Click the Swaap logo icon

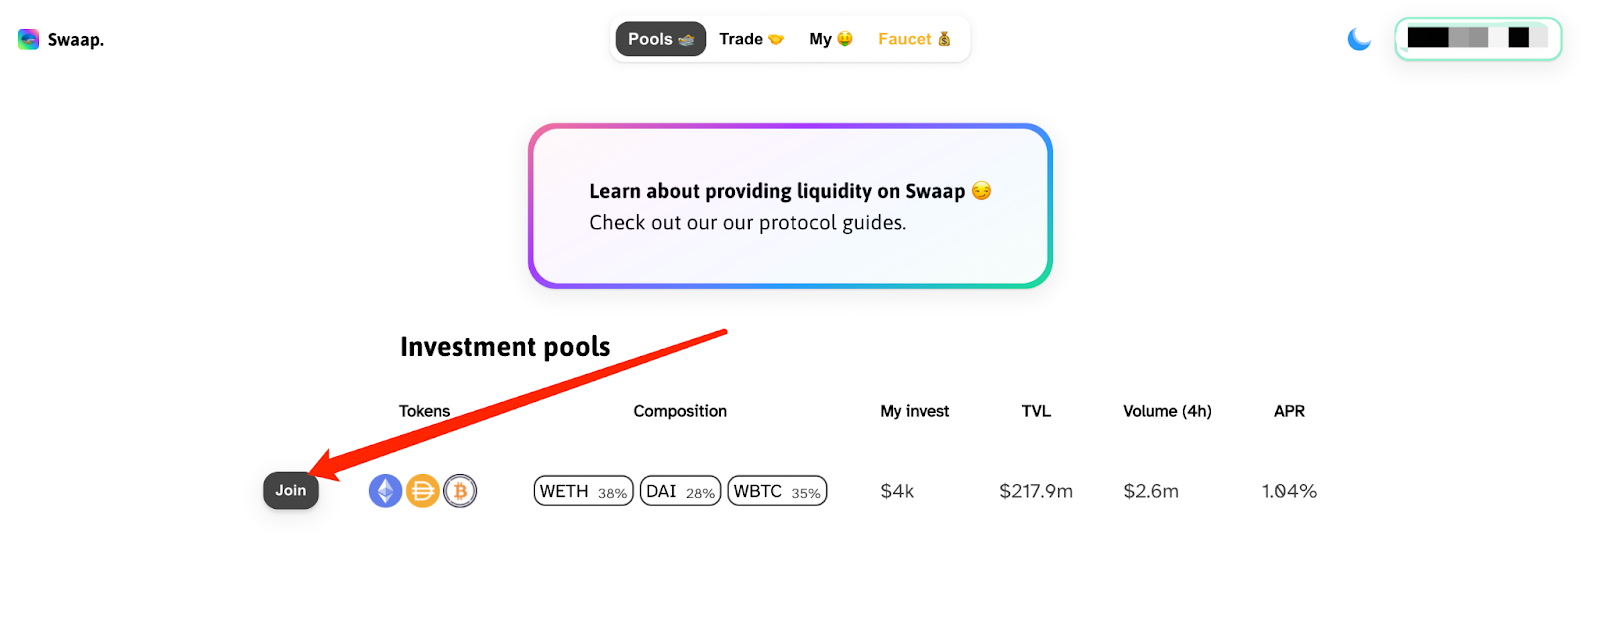(28, 39)
